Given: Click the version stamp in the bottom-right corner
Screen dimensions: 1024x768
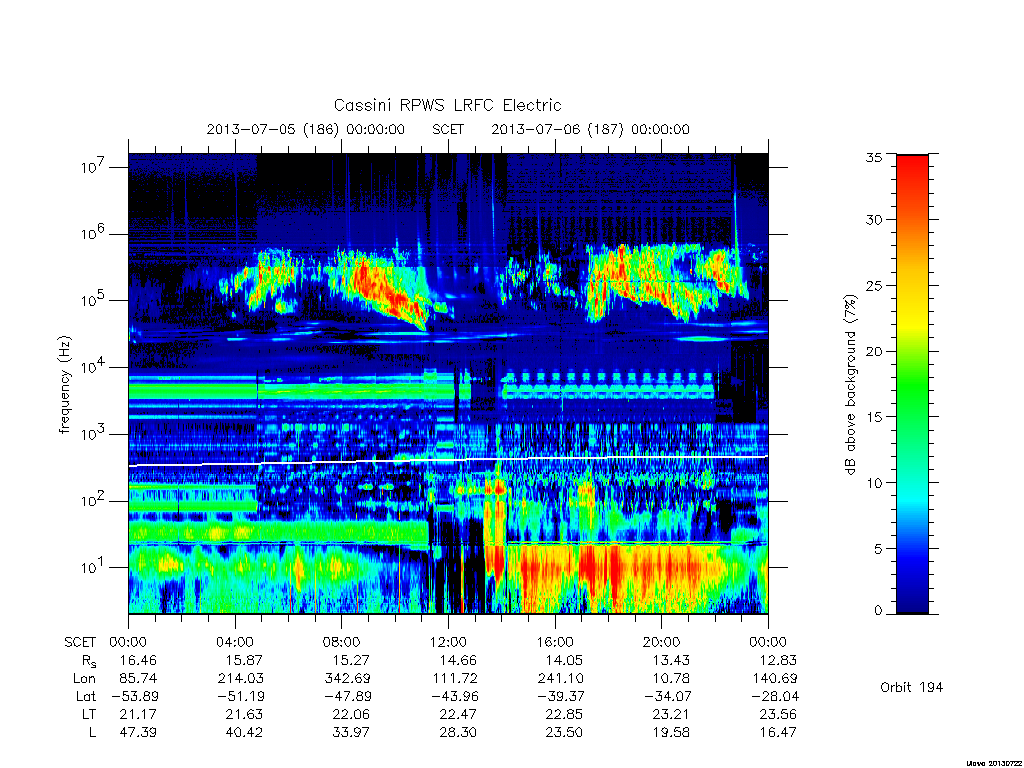Looking at the screenshot, I should [993, 763].
